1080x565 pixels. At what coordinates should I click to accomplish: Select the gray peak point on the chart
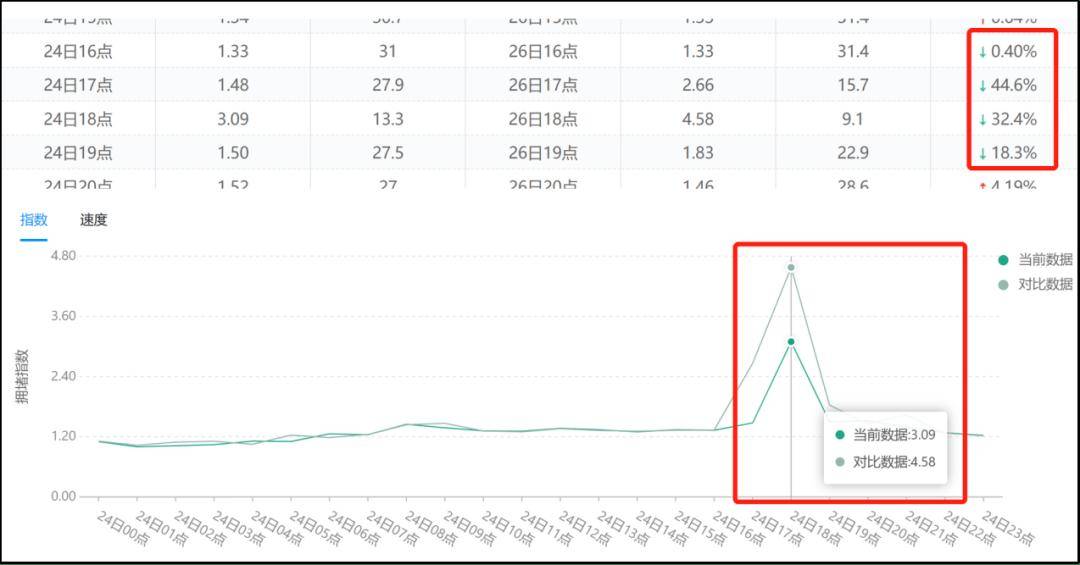click(x=791, y=267)
